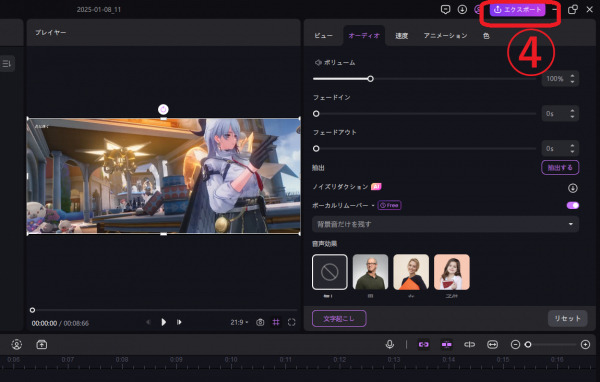Choose the bald man voice effect thumbnail
This screenshot has height=382, width=600.
tap(370, 272)
